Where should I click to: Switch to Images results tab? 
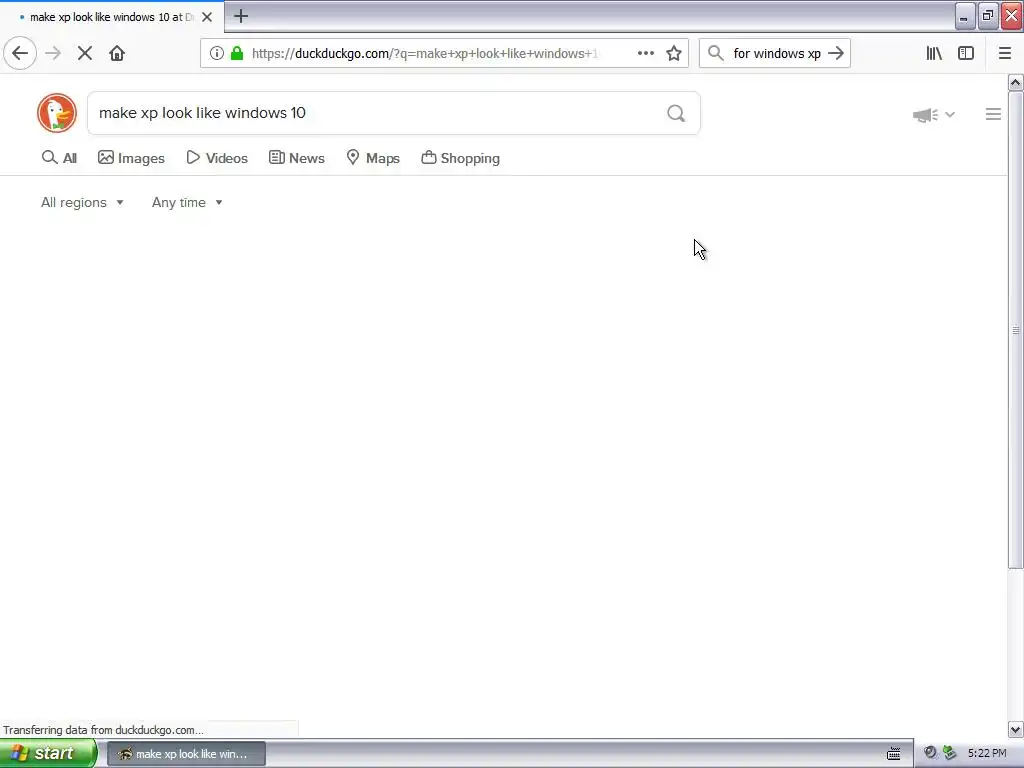point(131,158)
